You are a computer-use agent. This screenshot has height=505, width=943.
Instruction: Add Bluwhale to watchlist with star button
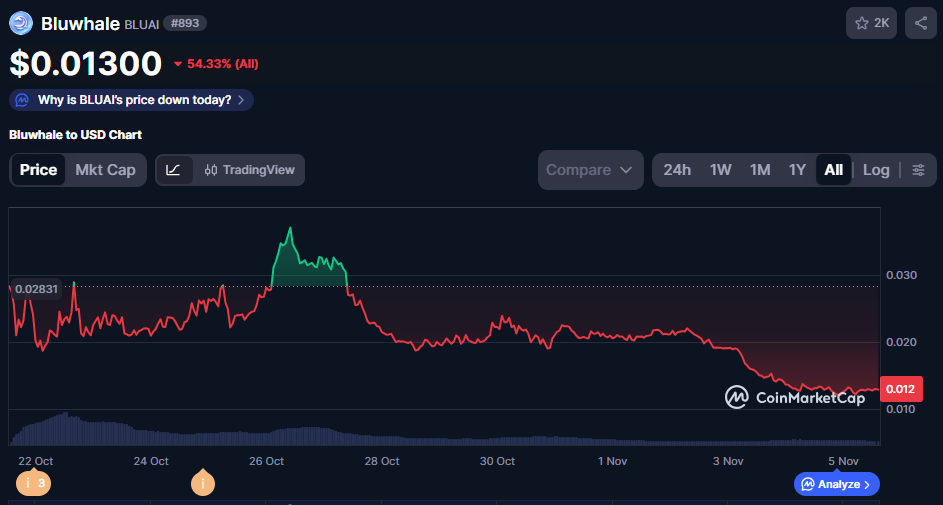(871, 23)
